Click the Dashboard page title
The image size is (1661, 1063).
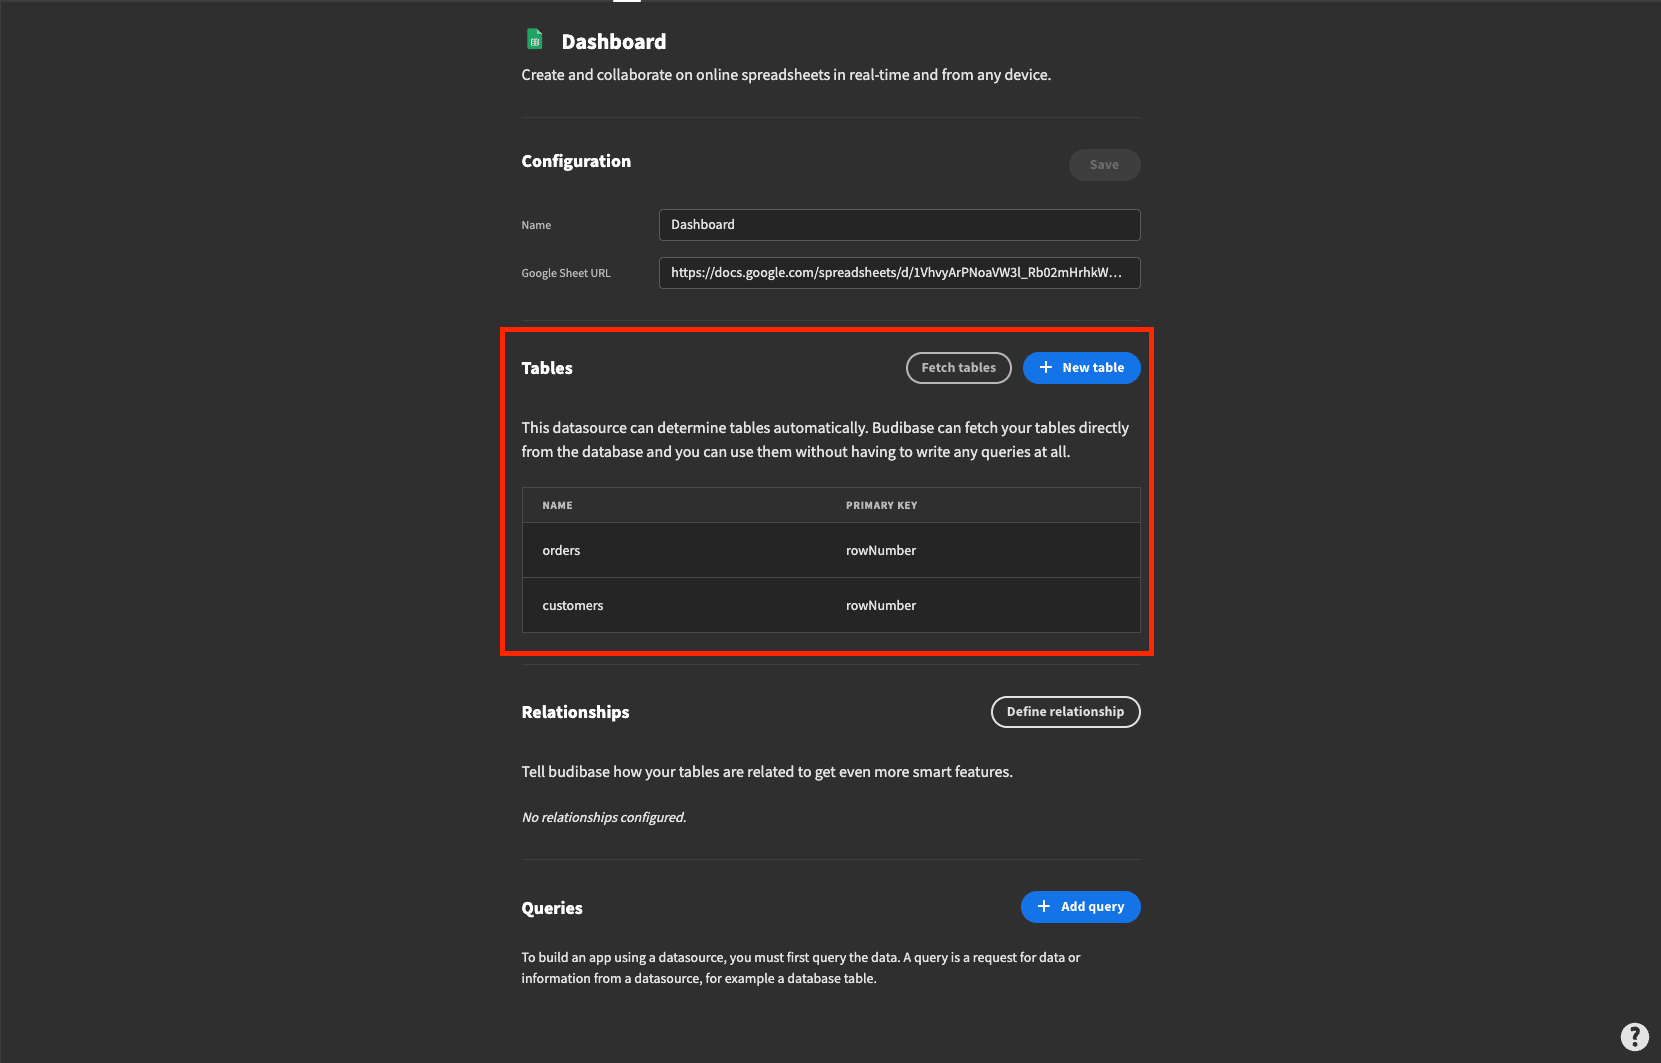click(613, 42)
